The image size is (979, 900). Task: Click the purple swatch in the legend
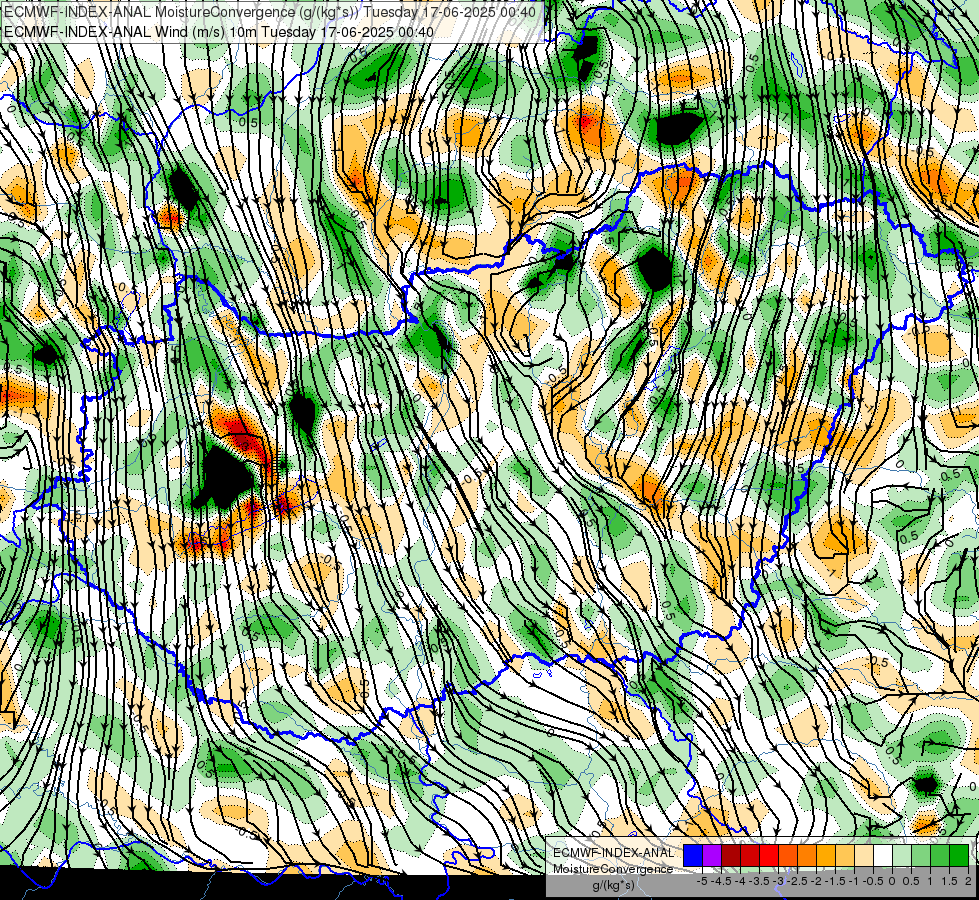[712, 856]
